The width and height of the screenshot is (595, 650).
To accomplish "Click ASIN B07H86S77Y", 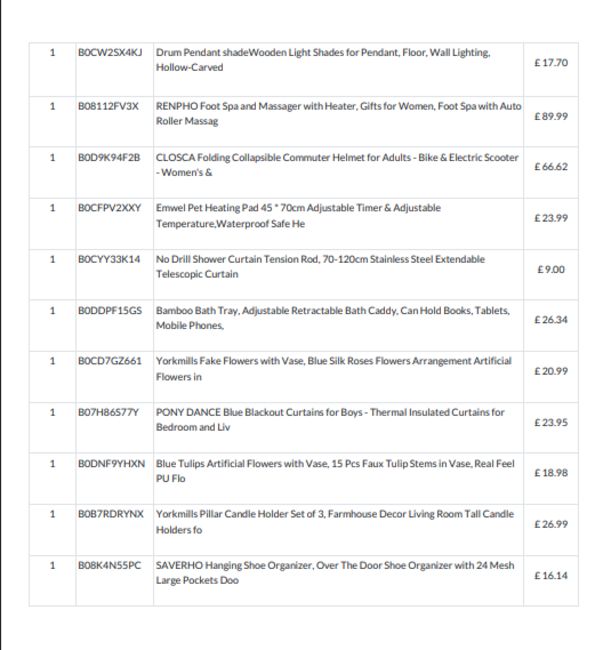I will [x=108, y=412].
